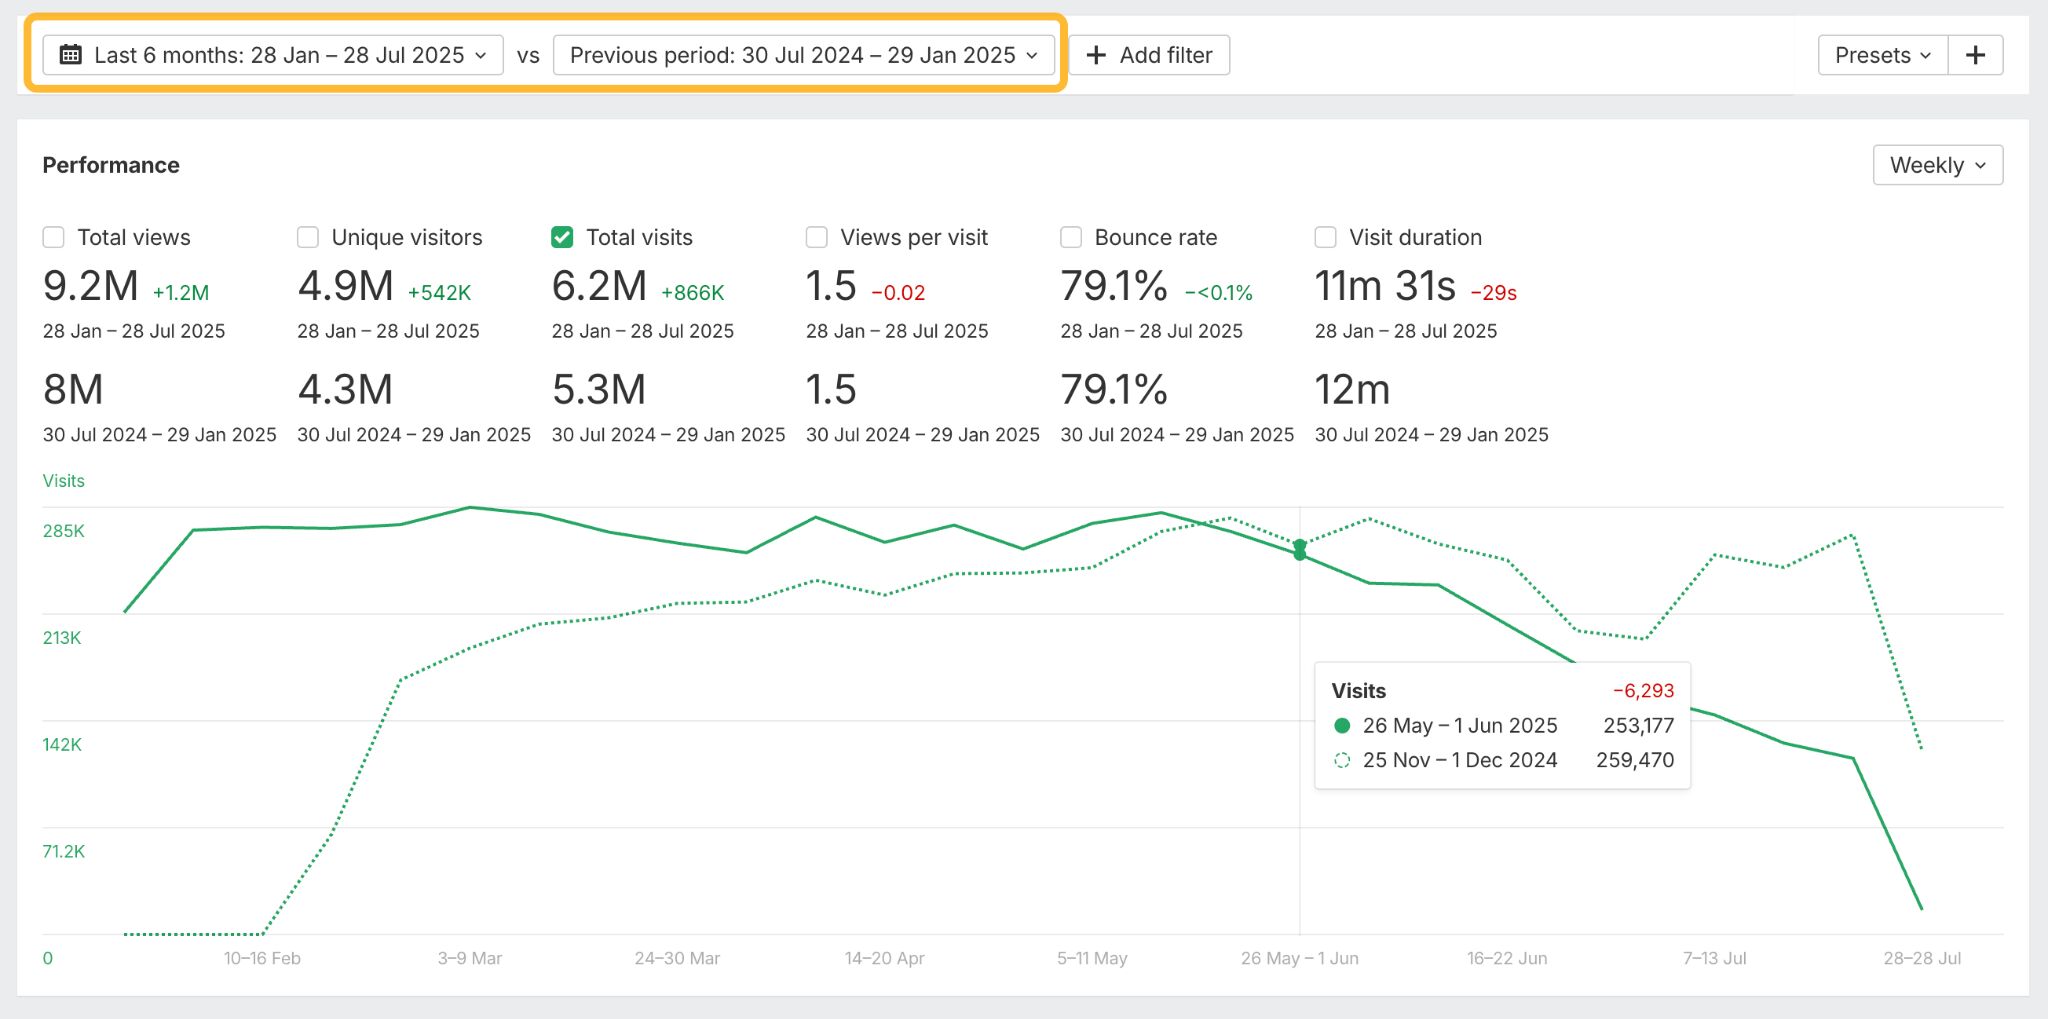This screenshot has height=1019, width=2048.
Task: Click the 26 May – 1 Jun axis label
Action: (1299, 957)
